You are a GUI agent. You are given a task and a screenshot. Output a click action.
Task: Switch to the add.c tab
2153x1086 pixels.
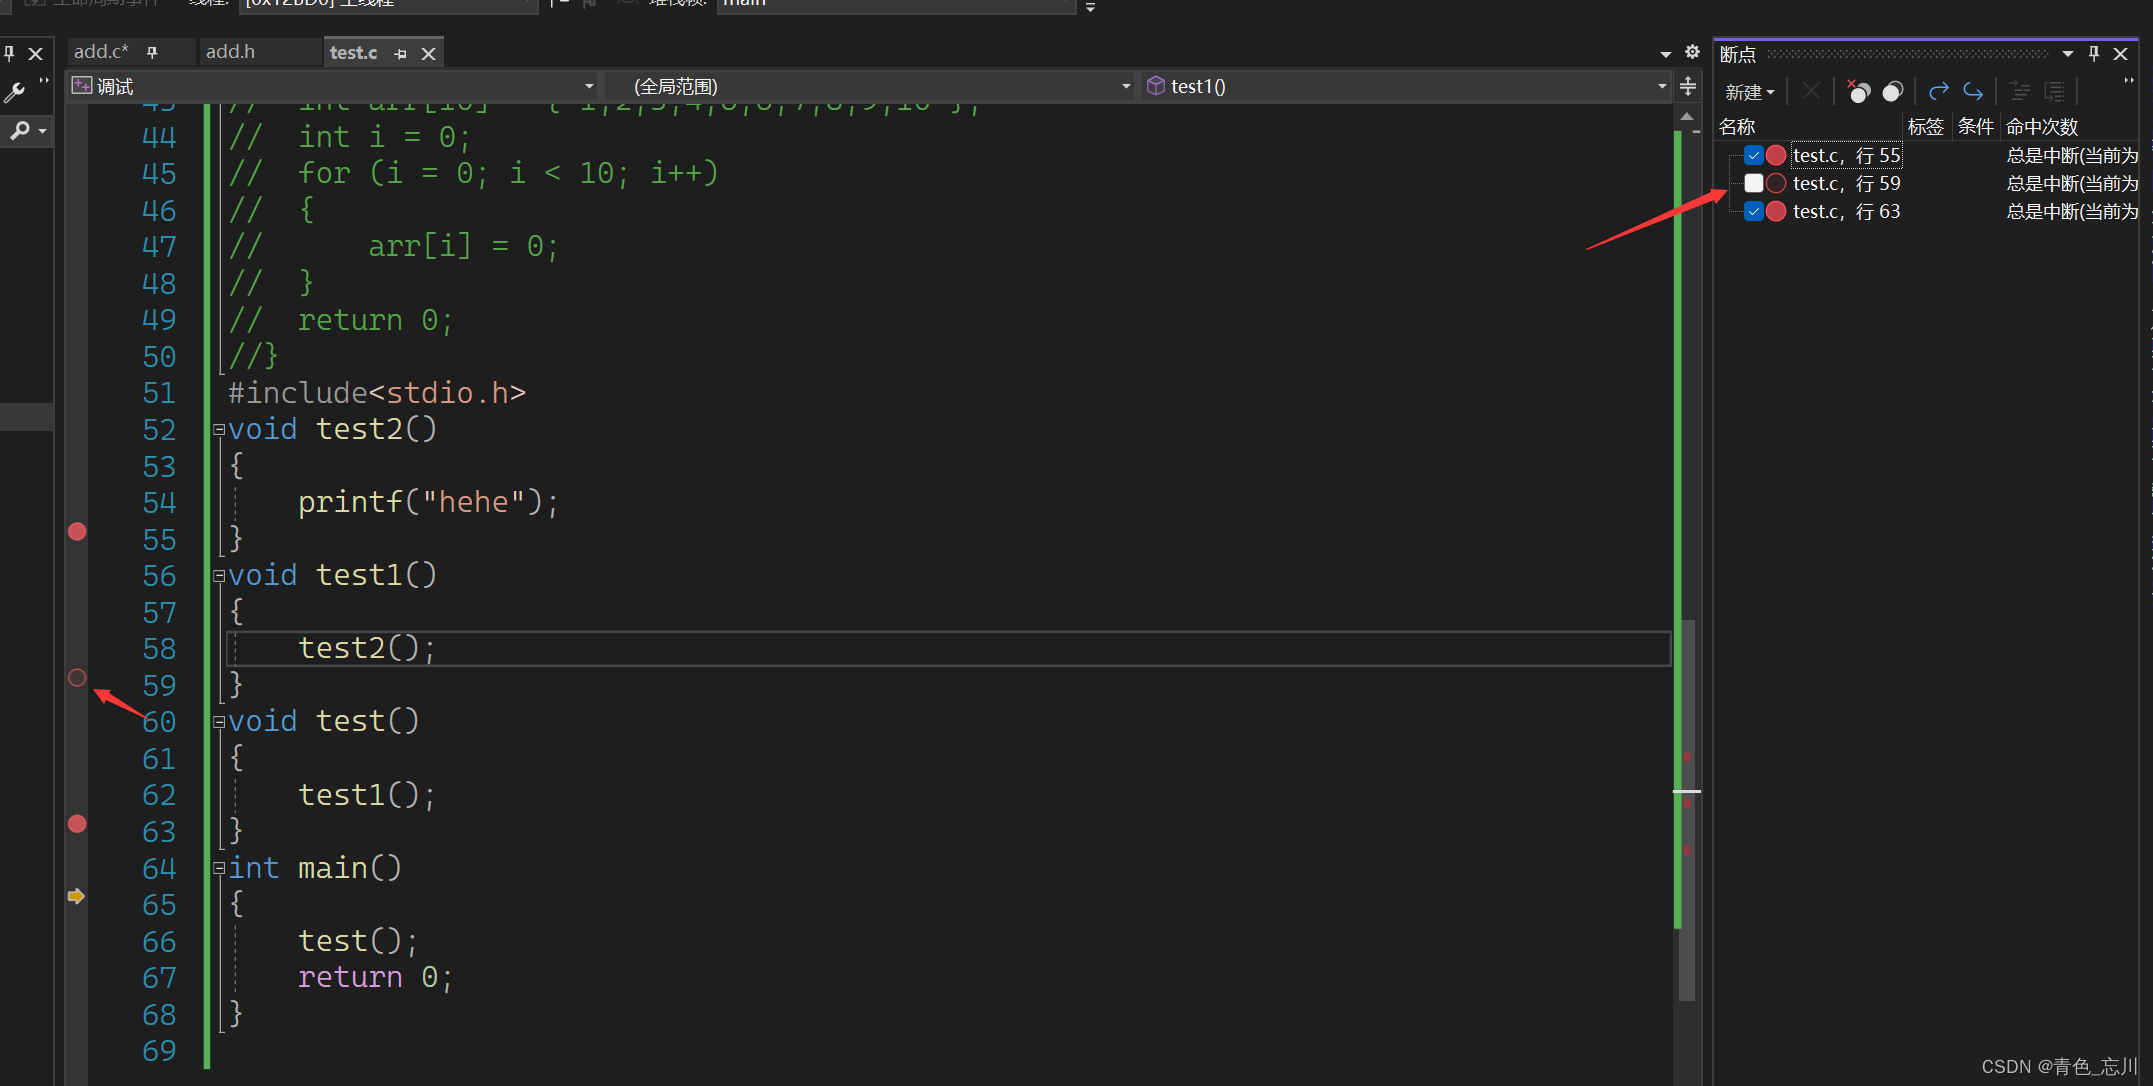pos(101,52)
